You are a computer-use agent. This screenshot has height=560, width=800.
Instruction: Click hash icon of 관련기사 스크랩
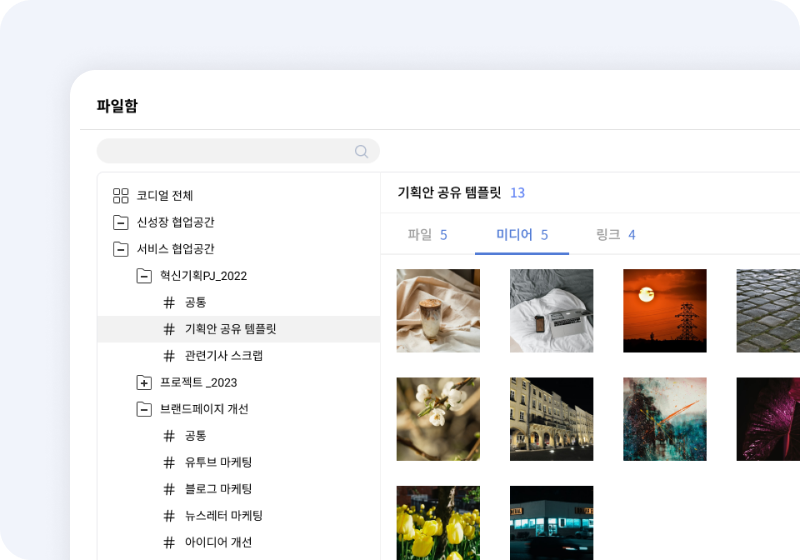pyautogui.click(x=169, y=356)
